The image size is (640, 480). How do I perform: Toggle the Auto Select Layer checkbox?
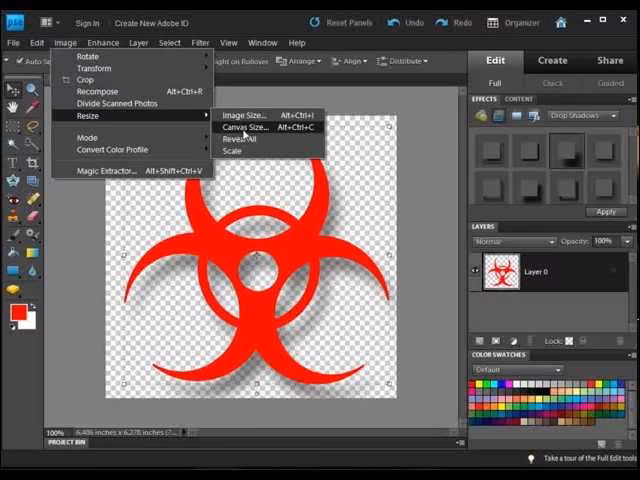pyautogui.click(x=20, y=61)
